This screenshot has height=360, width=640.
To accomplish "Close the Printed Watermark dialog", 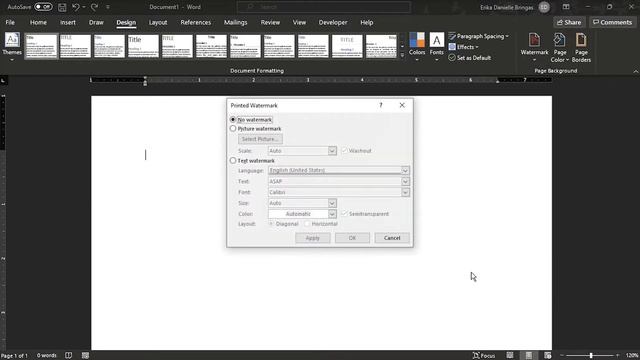I will click(402, 105).
